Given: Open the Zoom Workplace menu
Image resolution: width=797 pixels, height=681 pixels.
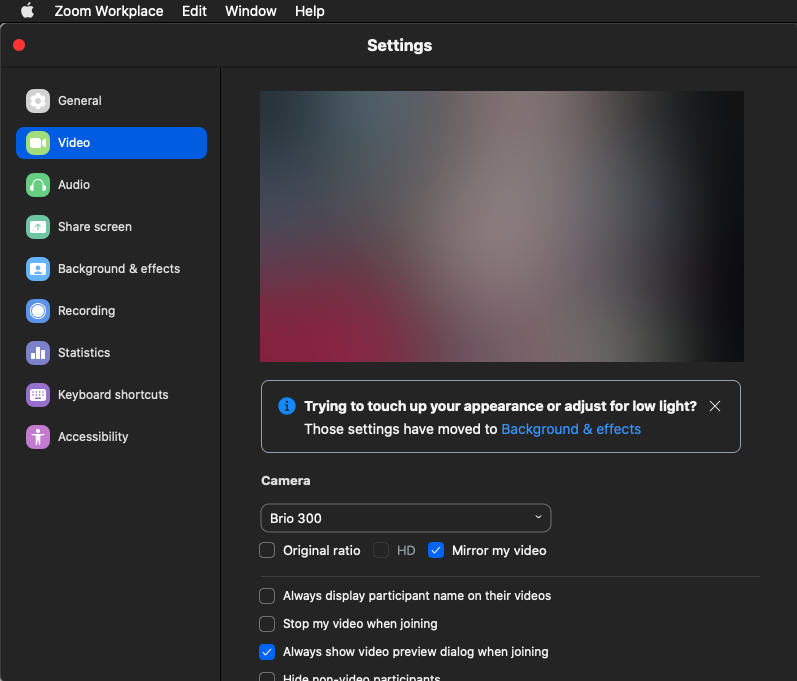Looking at the screenshot, I should (109, 11).
